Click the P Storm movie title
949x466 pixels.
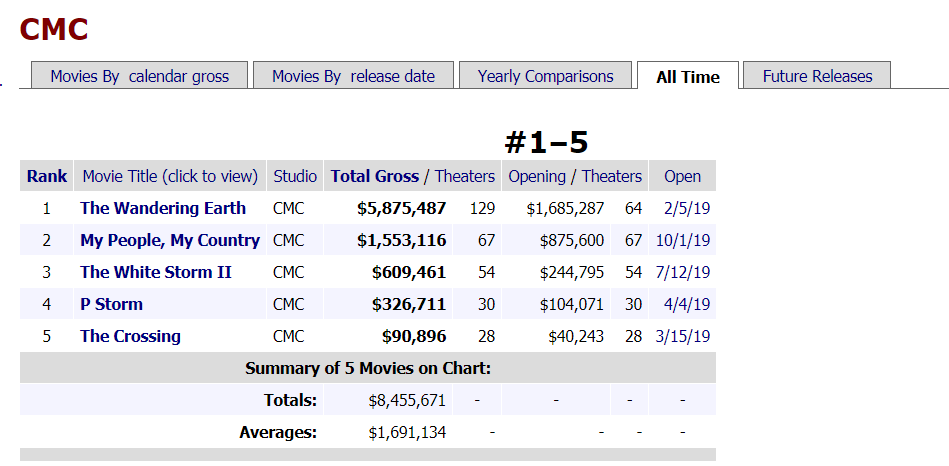pyautogui.click(x=111, y=304)
